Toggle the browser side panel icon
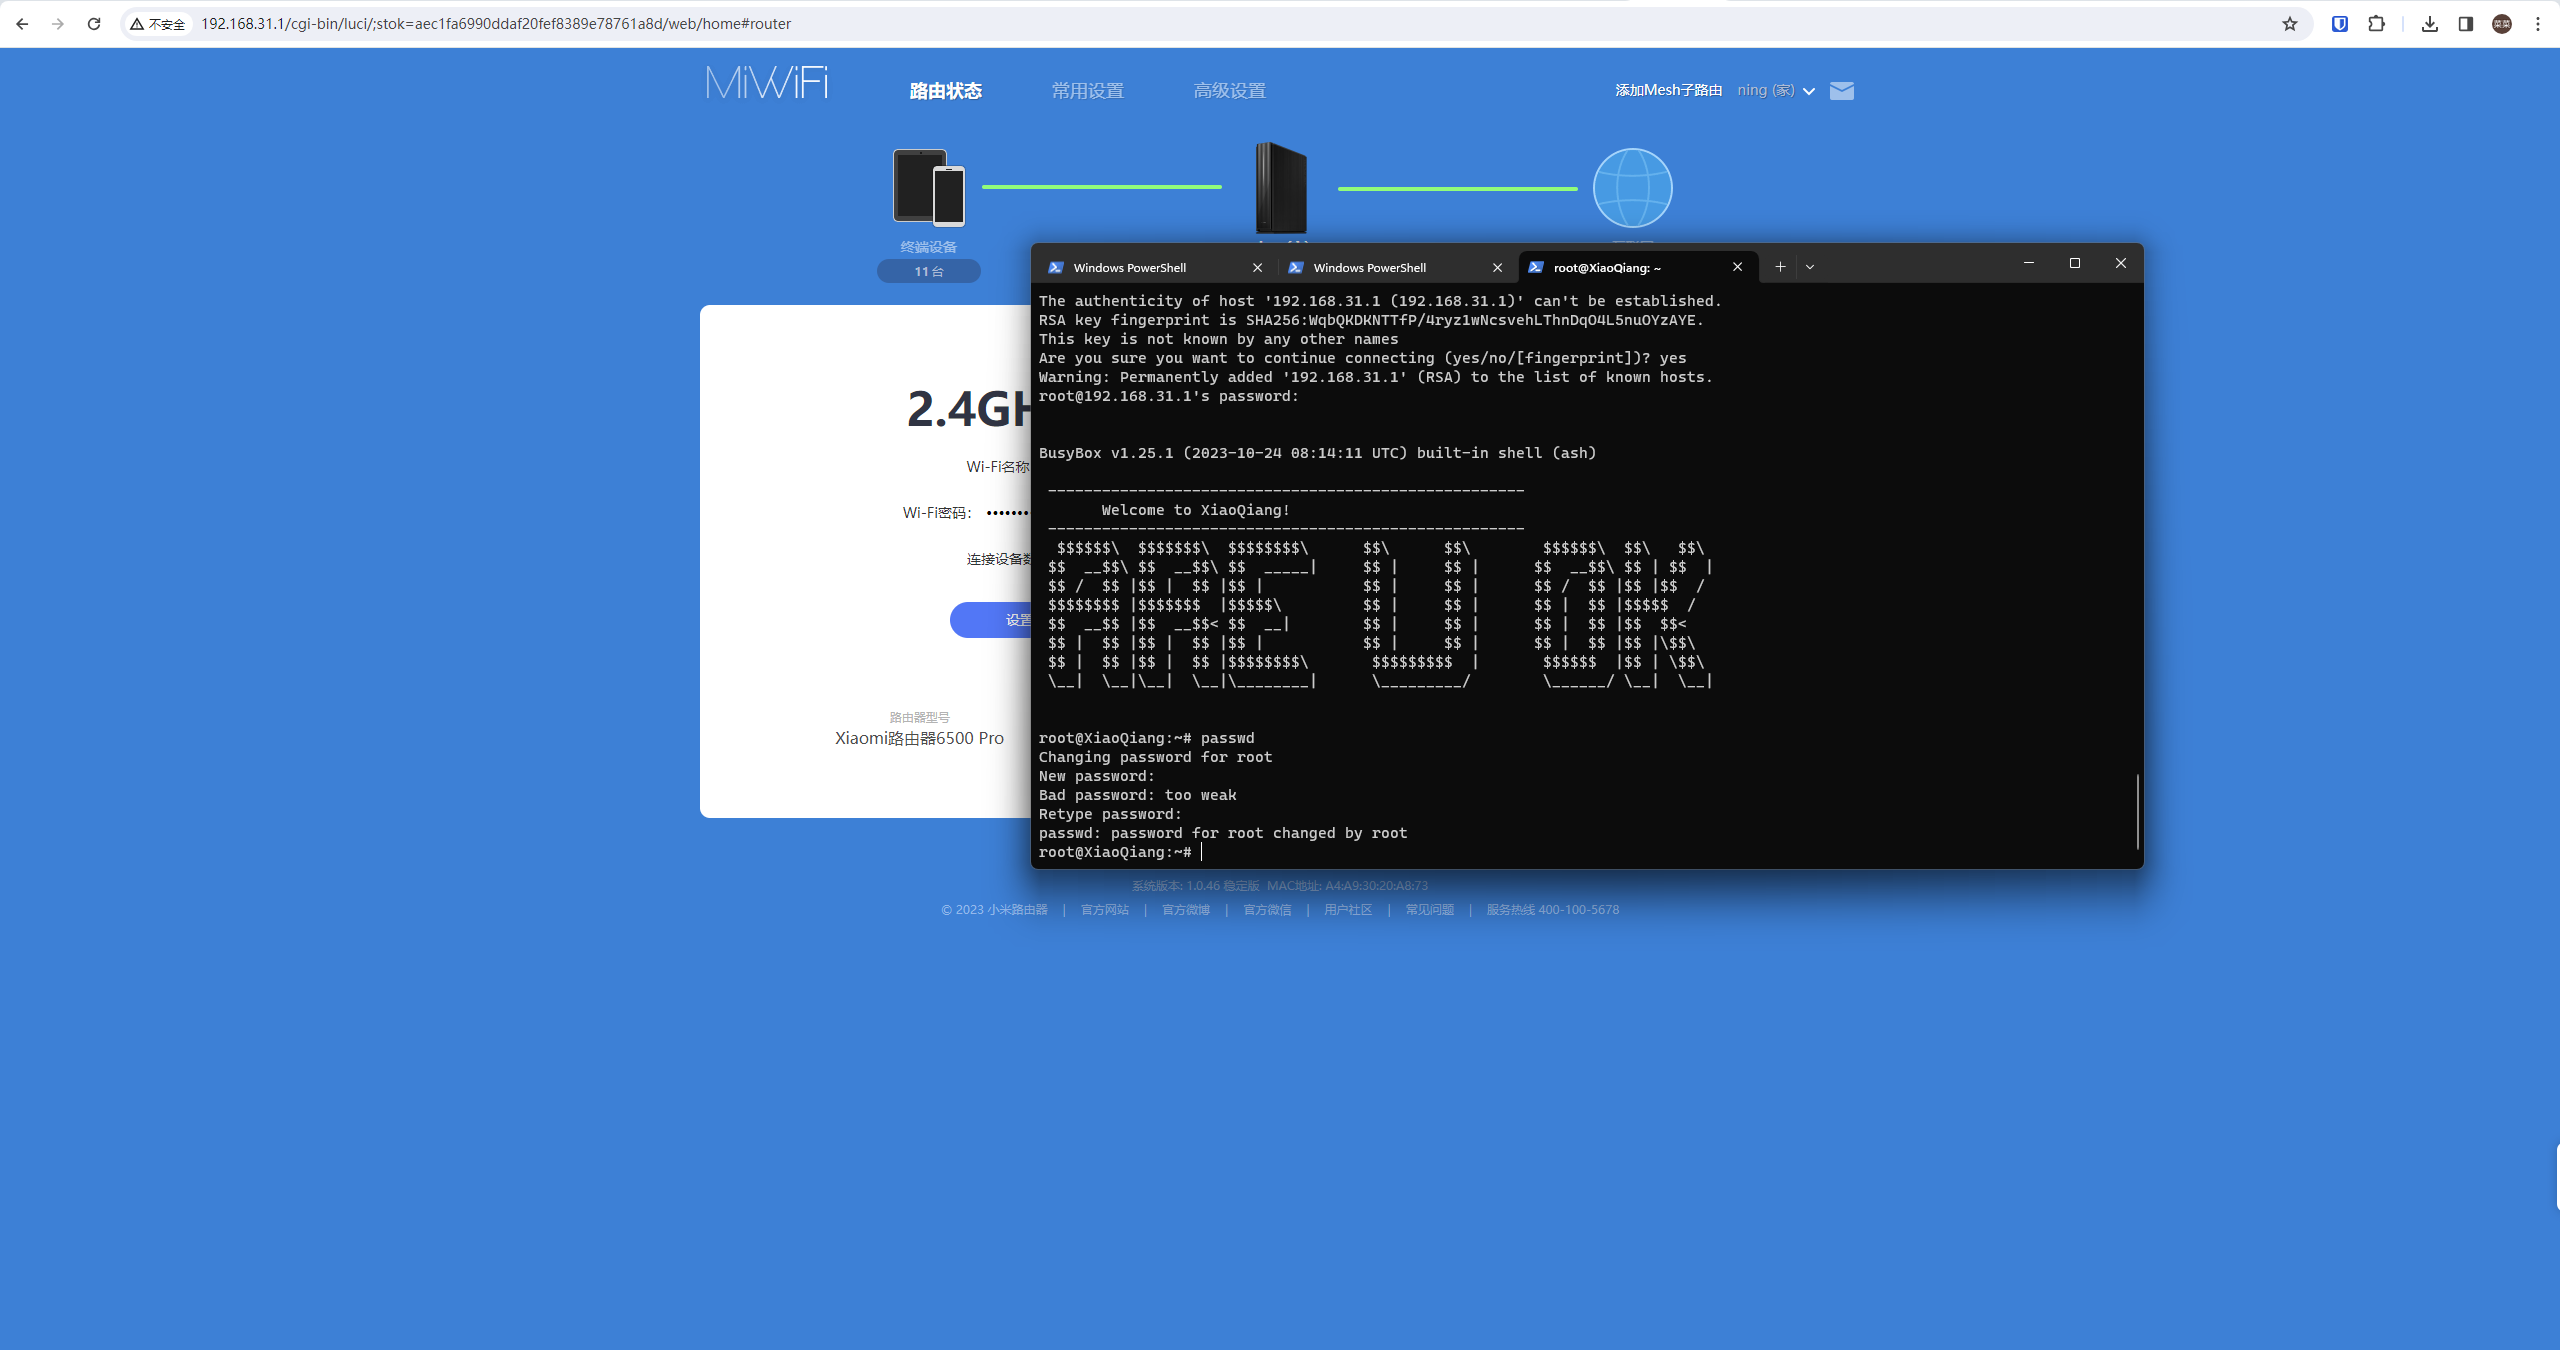Screen dimensions: 2560x1350 click(x=2465, y=24)
